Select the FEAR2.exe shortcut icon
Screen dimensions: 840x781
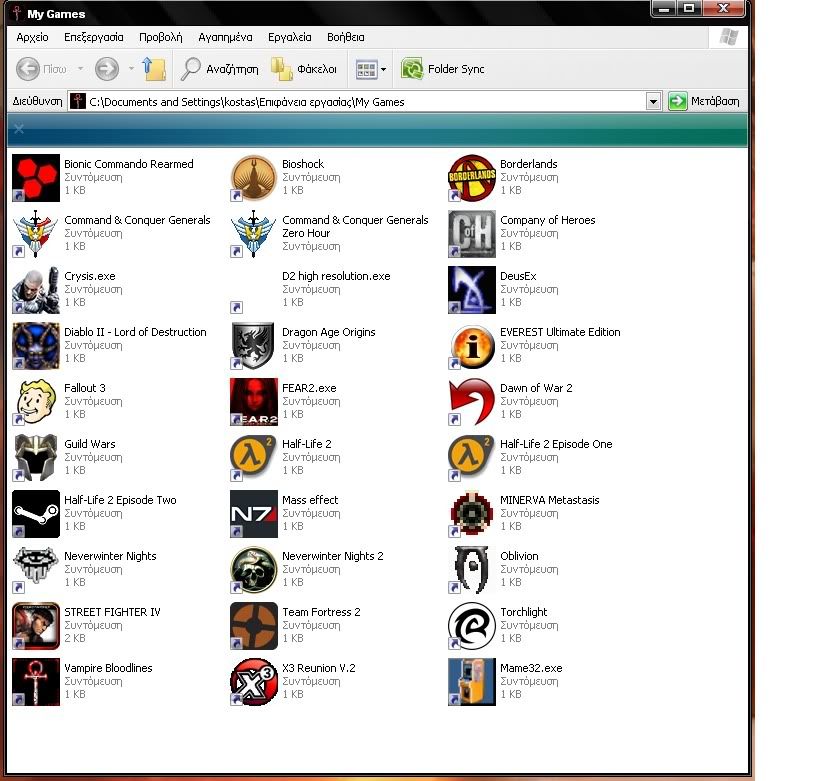coord(254,402)
